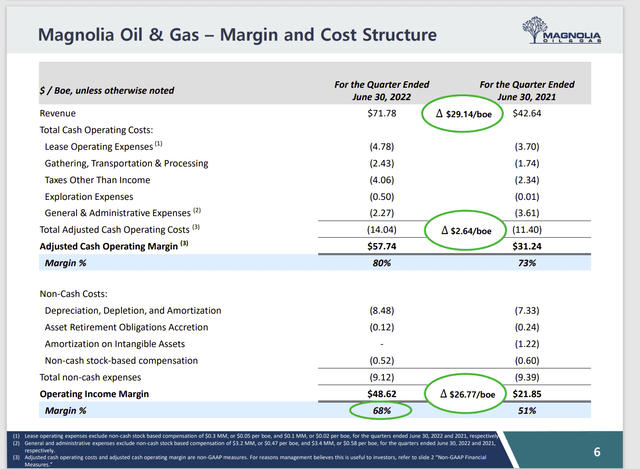Click the Δ $26.77/boe callout text
This screenshot has height=469, width=640.
[467, 394]
